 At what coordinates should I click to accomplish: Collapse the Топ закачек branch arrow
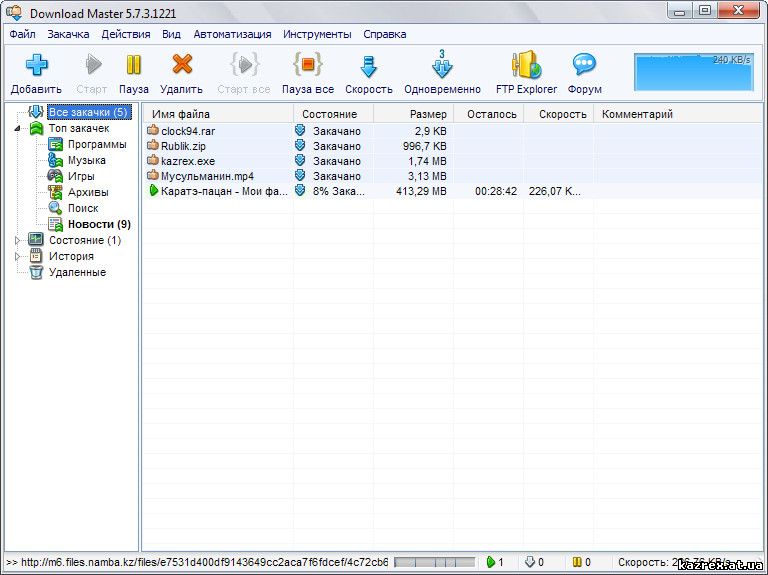18,128
